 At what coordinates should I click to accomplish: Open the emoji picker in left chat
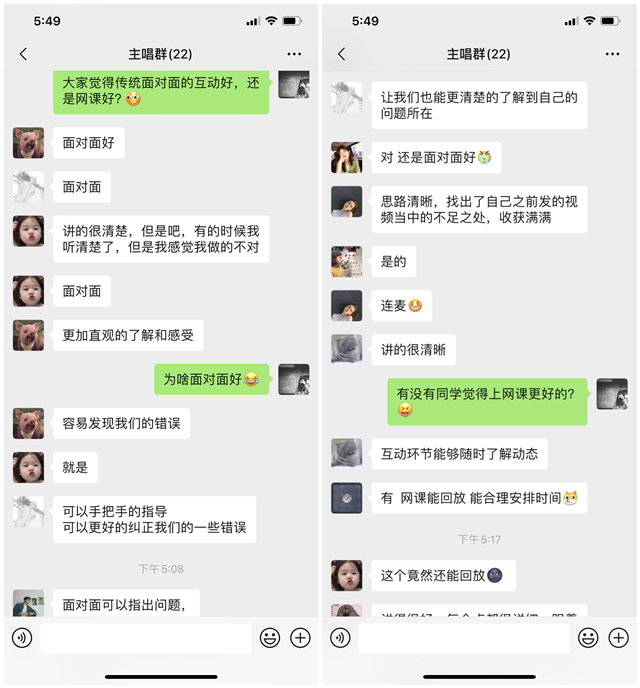click(x=270, y=638)
